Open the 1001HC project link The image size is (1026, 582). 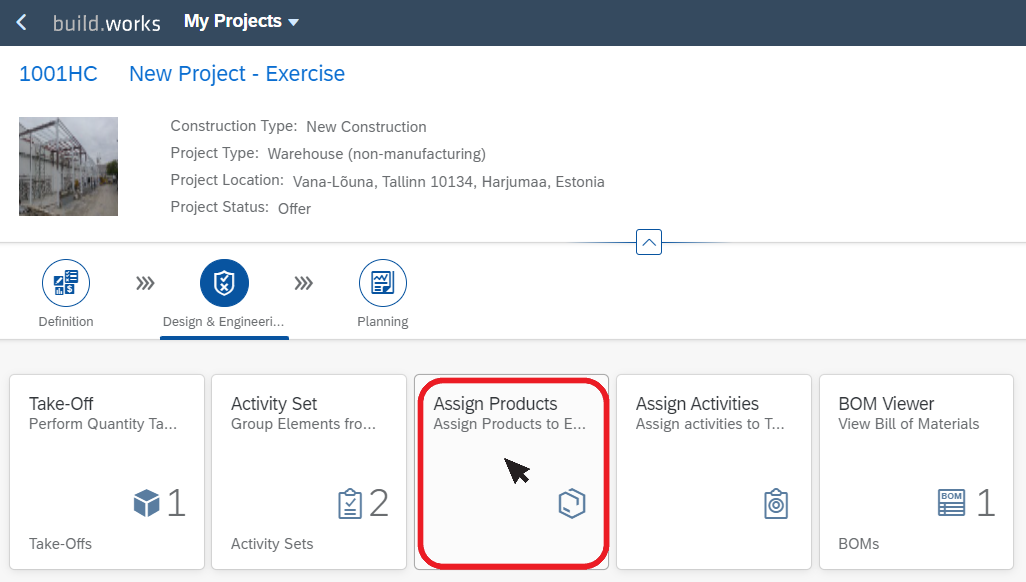(58, 74)
